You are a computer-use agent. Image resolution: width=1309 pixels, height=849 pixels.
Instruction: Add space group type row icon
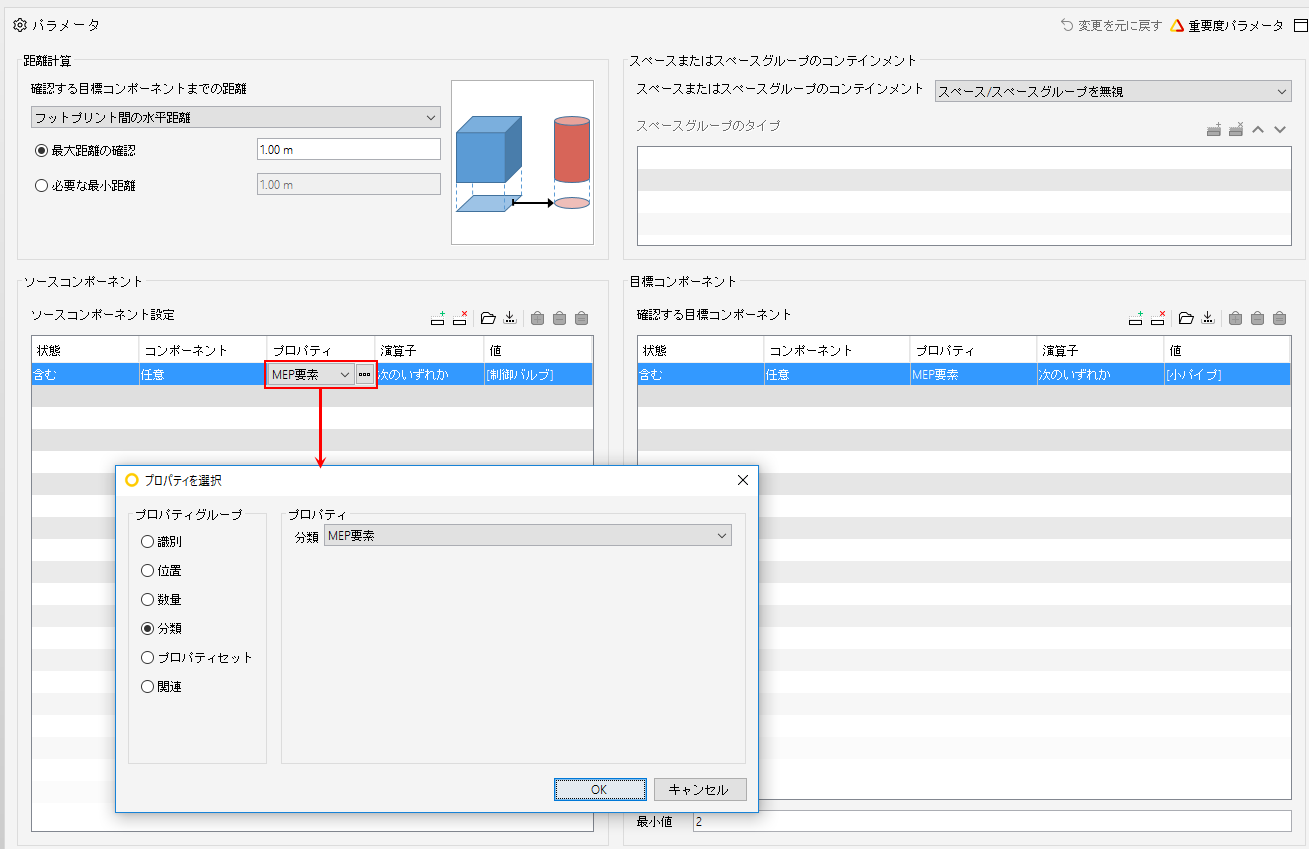click(1214, 130)
